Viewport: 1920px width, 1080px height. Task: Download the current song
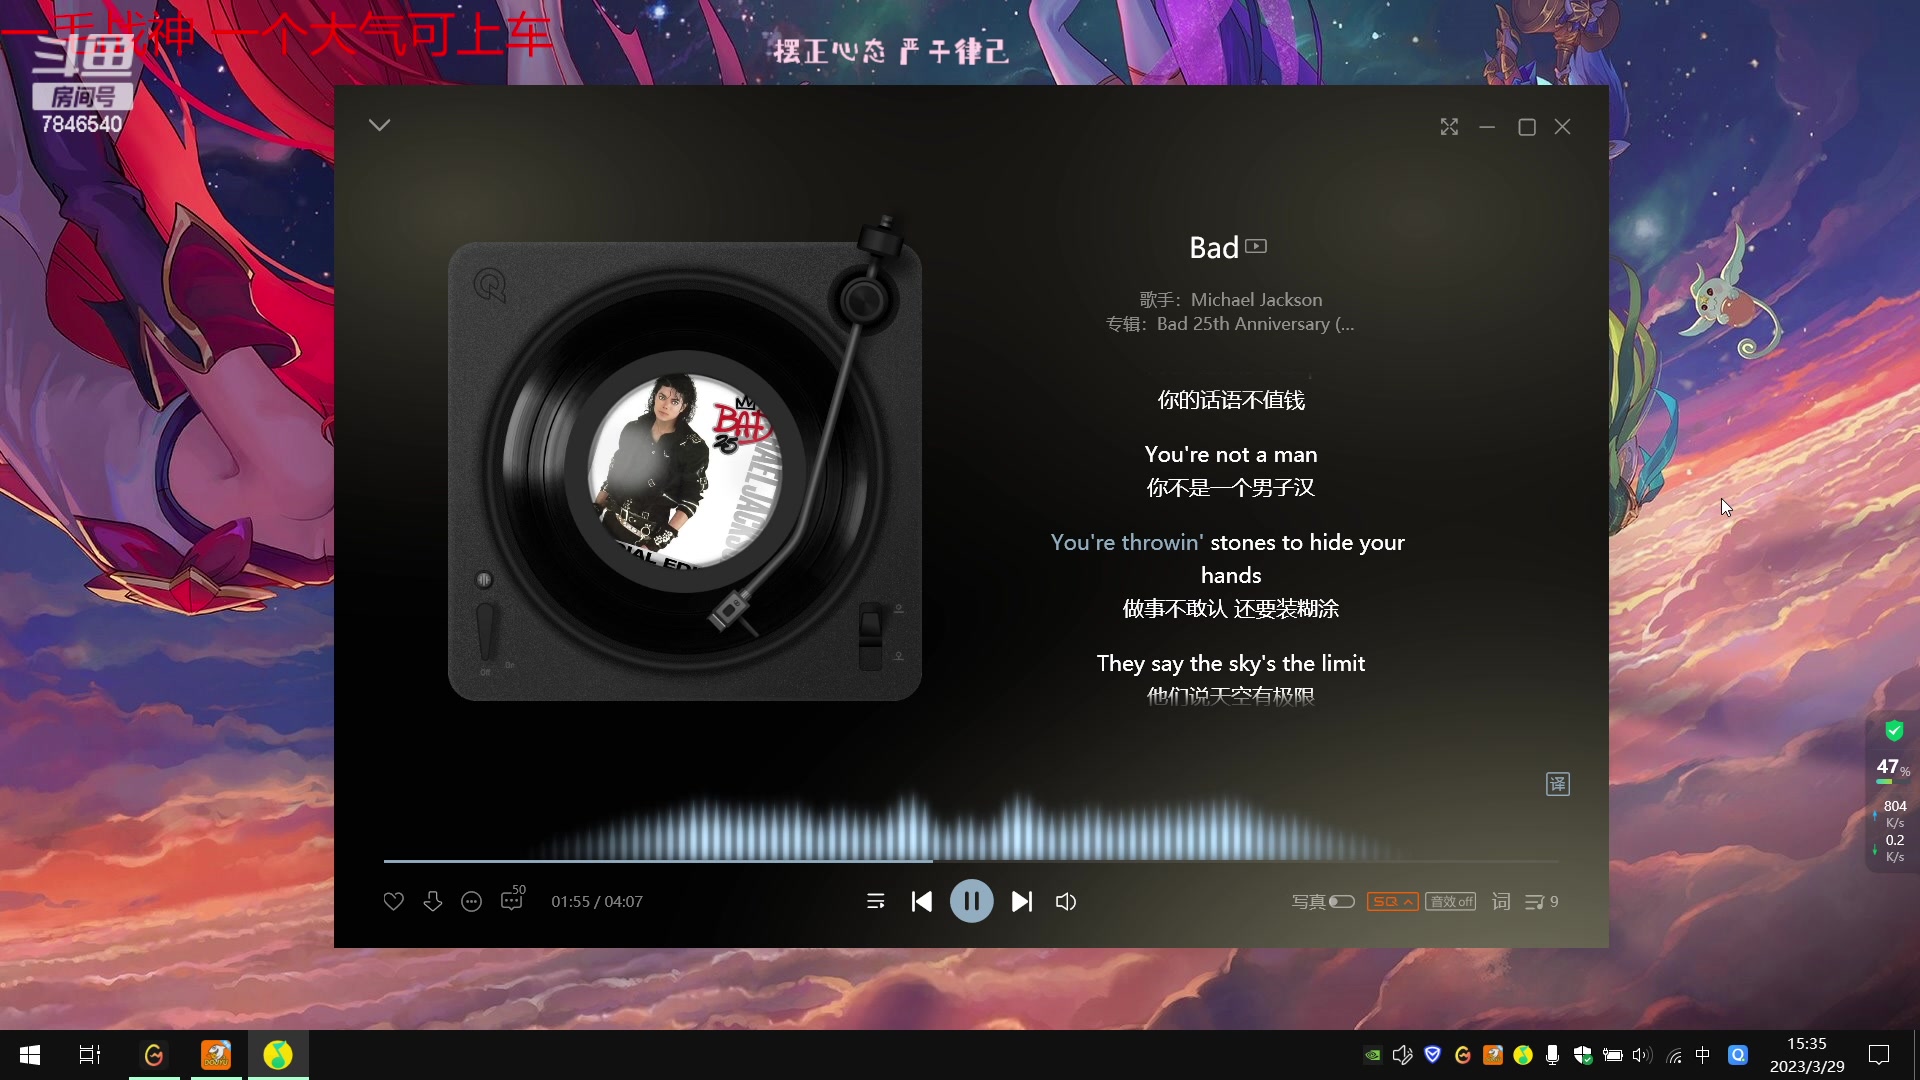tap(432, 902)
